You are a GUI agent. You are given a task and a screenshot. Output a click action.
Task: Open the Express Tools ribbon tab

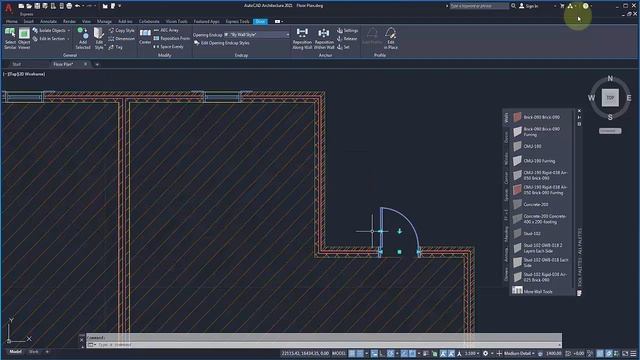(x=238, y=21)
